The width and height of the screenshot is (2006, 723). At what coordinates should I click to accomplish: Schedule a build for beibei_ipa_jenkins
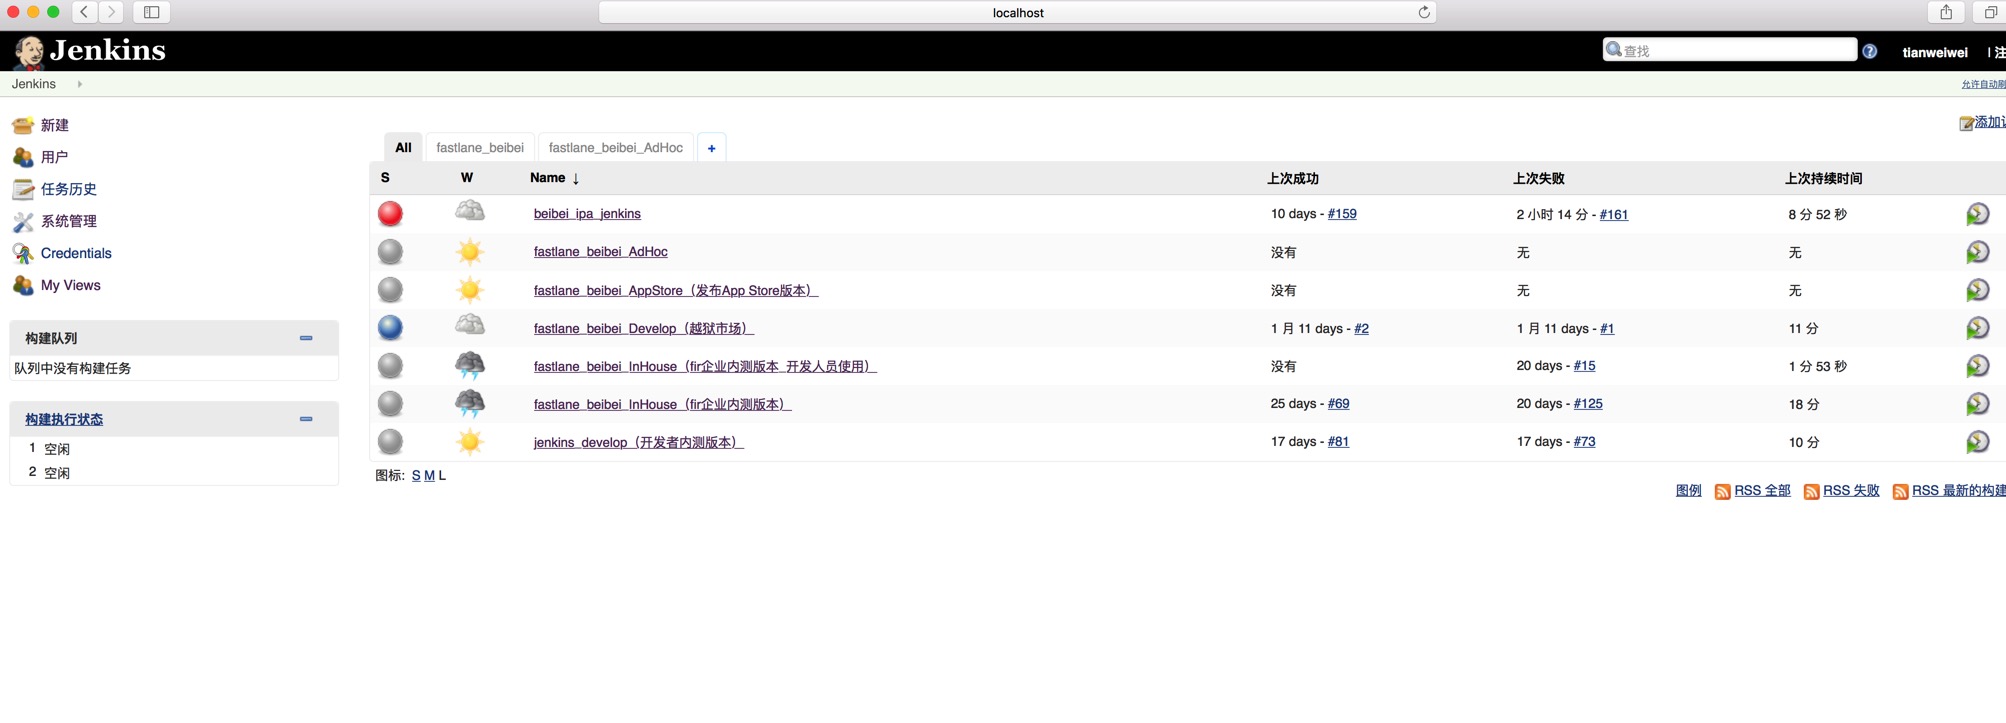click(1977, 214)
